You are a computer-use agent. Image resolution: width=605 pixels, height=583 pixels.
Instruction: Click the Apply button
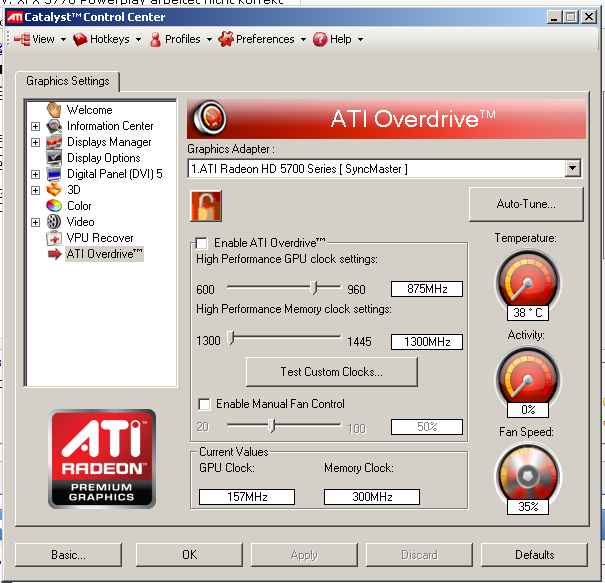304,555
